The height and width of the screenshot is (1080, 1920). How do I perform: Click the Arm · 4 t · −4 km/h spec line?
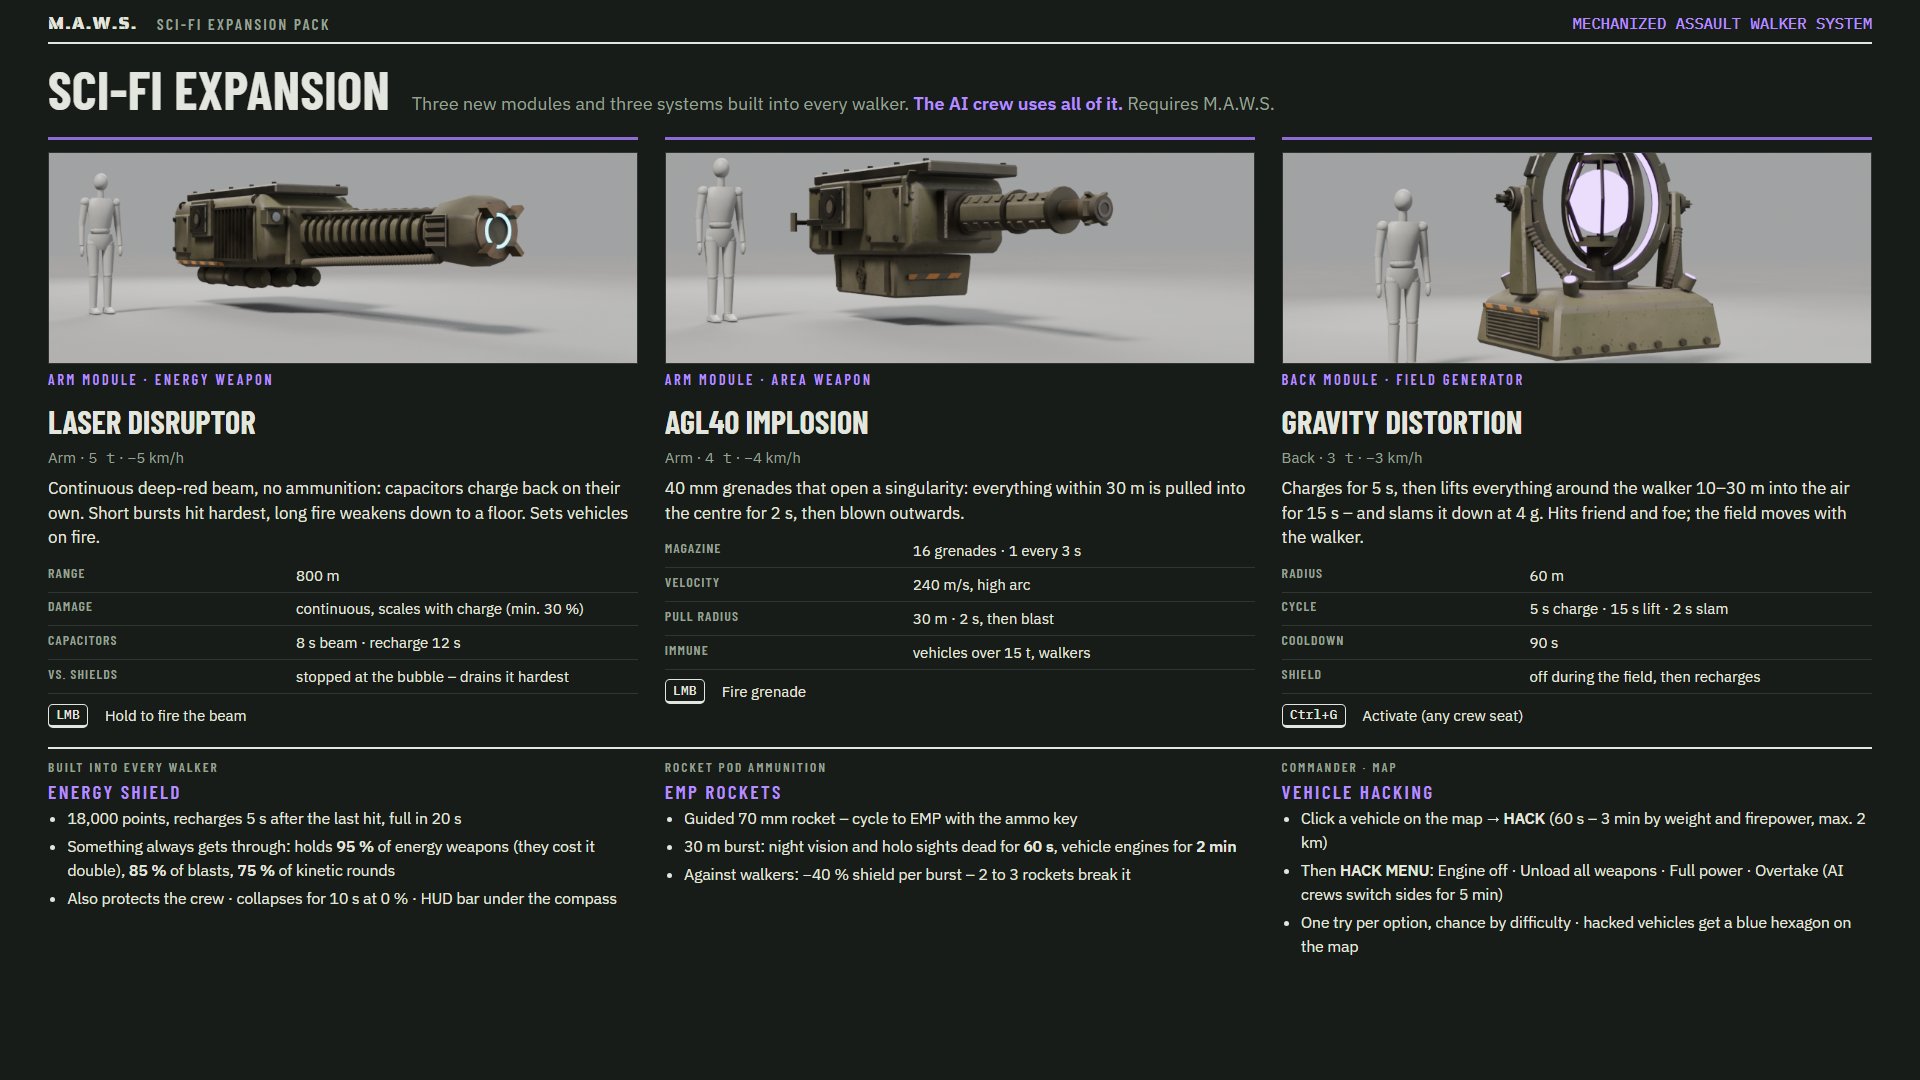coord(732,458)
